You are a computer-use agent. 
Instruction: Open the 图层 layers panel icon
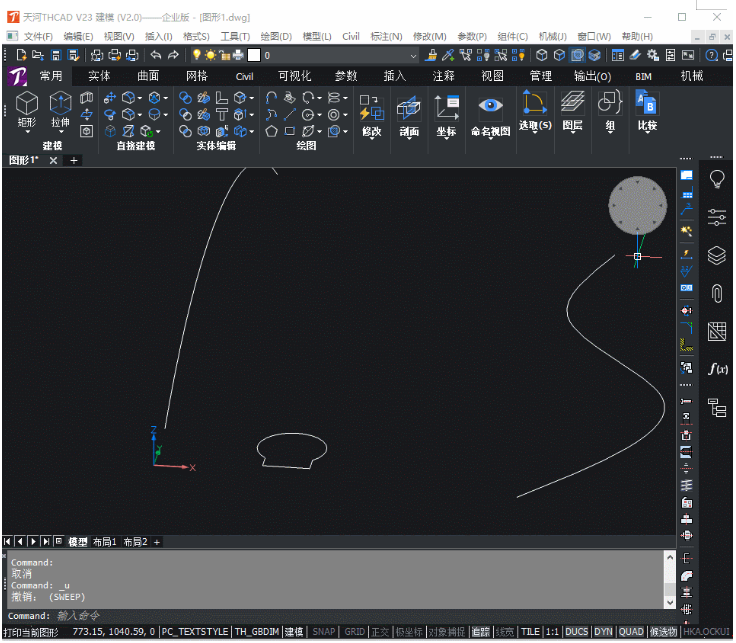(x=573, y=103)
